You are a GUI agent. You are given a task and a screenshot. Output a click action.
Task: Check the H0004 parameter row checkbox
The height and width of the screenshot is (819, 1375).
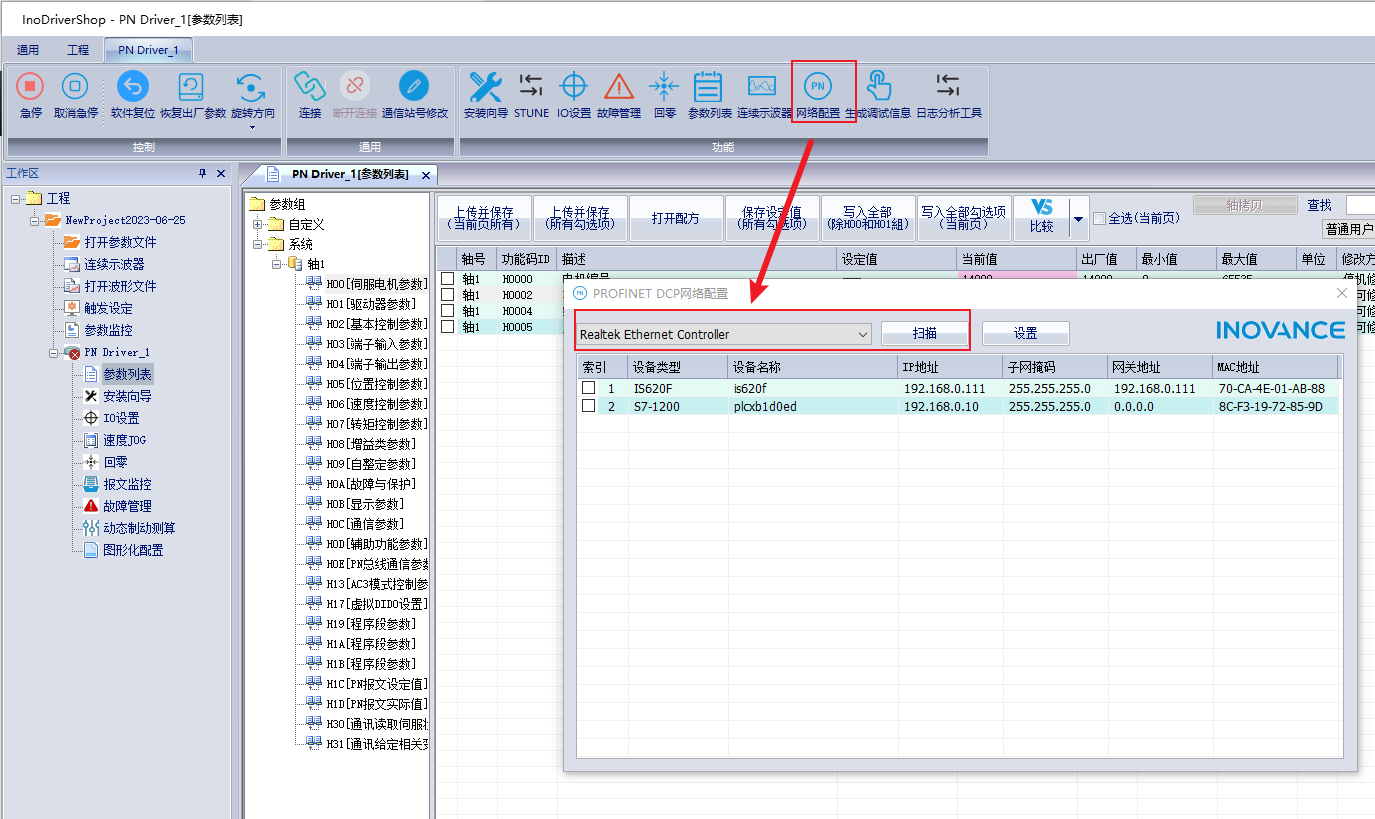pos(448,310)
